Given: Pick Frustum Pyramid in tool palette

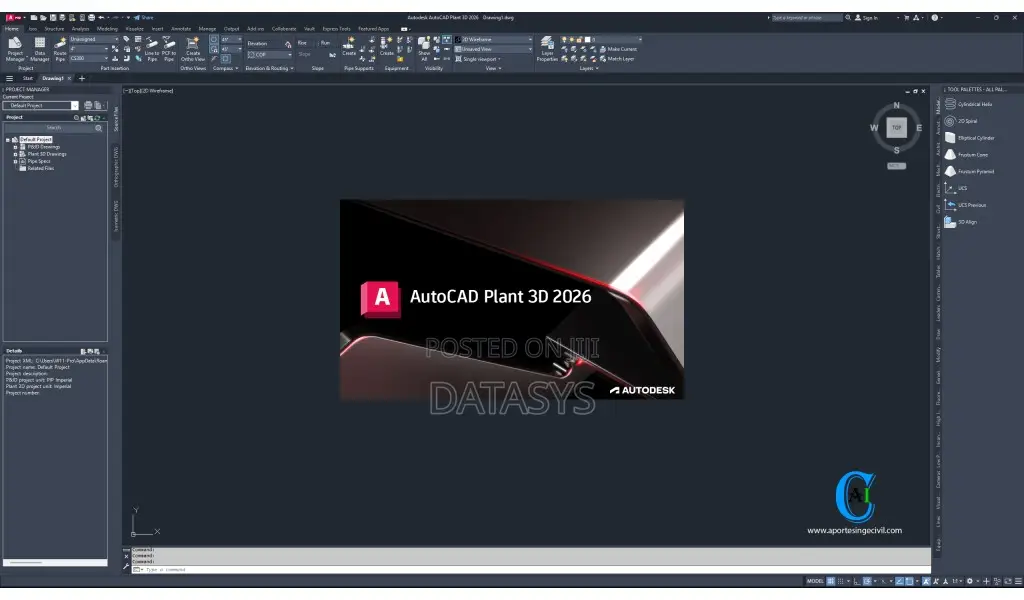Looking at the screenshot, I should (970, 171).
